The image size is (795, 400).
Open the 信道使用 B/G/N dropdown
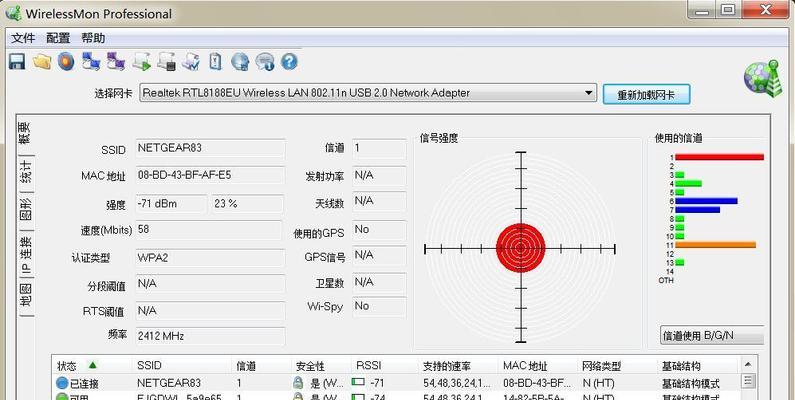(x=712, y=335)
